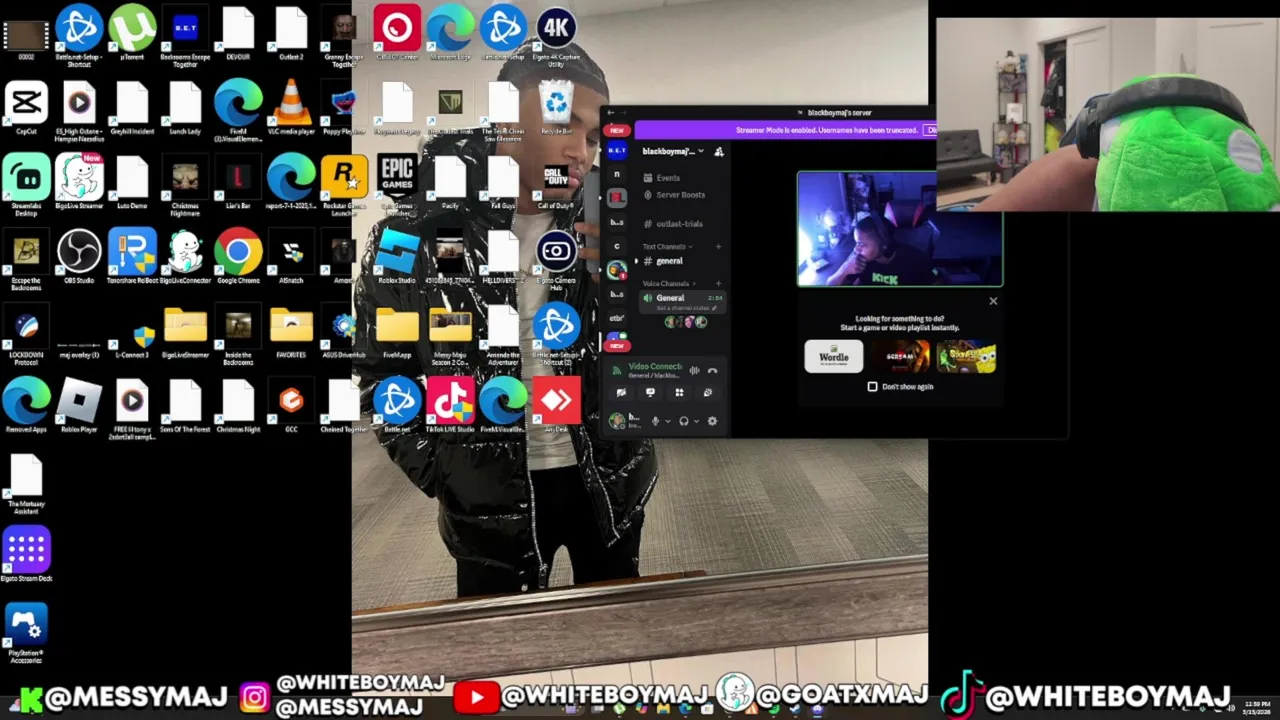
Task: Expand blackboymaj server name dropdown
Action: pos(673,151)
